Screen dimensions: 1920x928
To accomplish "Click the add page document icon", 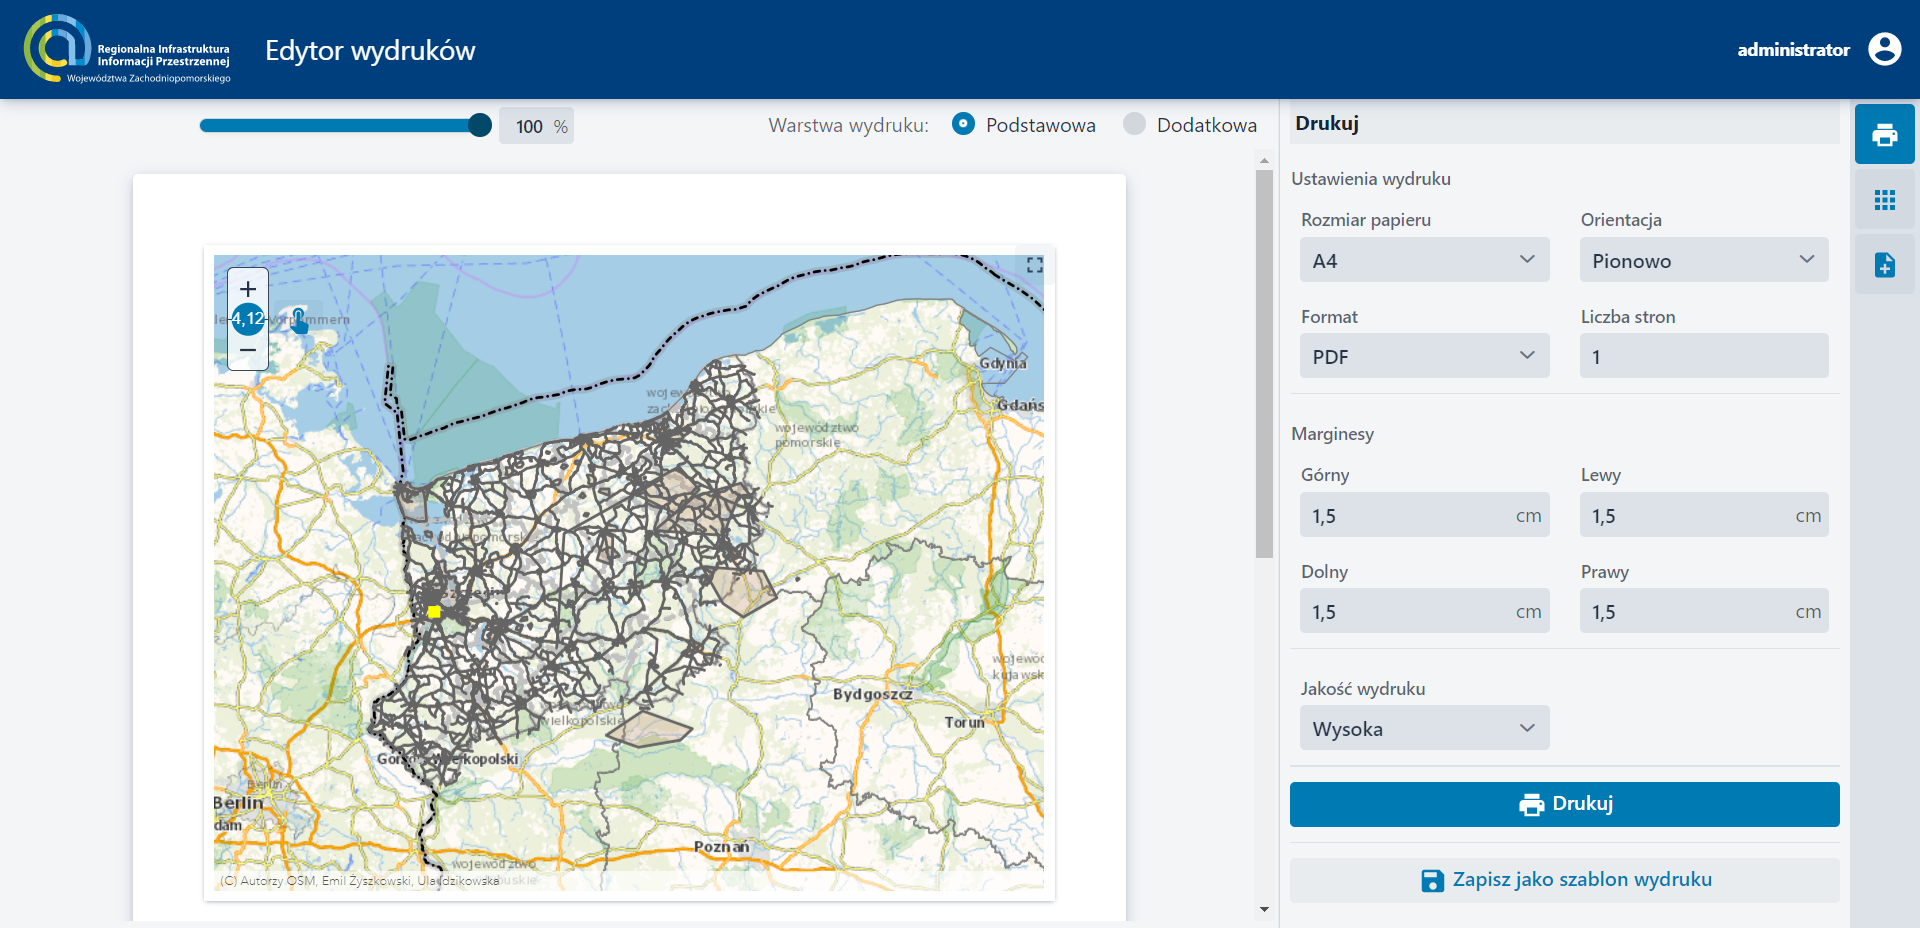I will [x=1884, y=265].
